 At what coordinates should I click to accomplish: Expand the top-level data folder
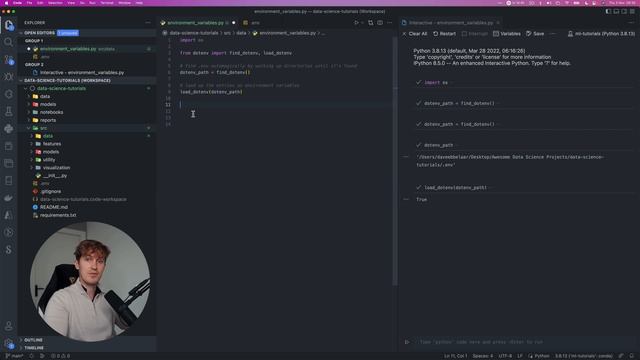pos(45,96)
